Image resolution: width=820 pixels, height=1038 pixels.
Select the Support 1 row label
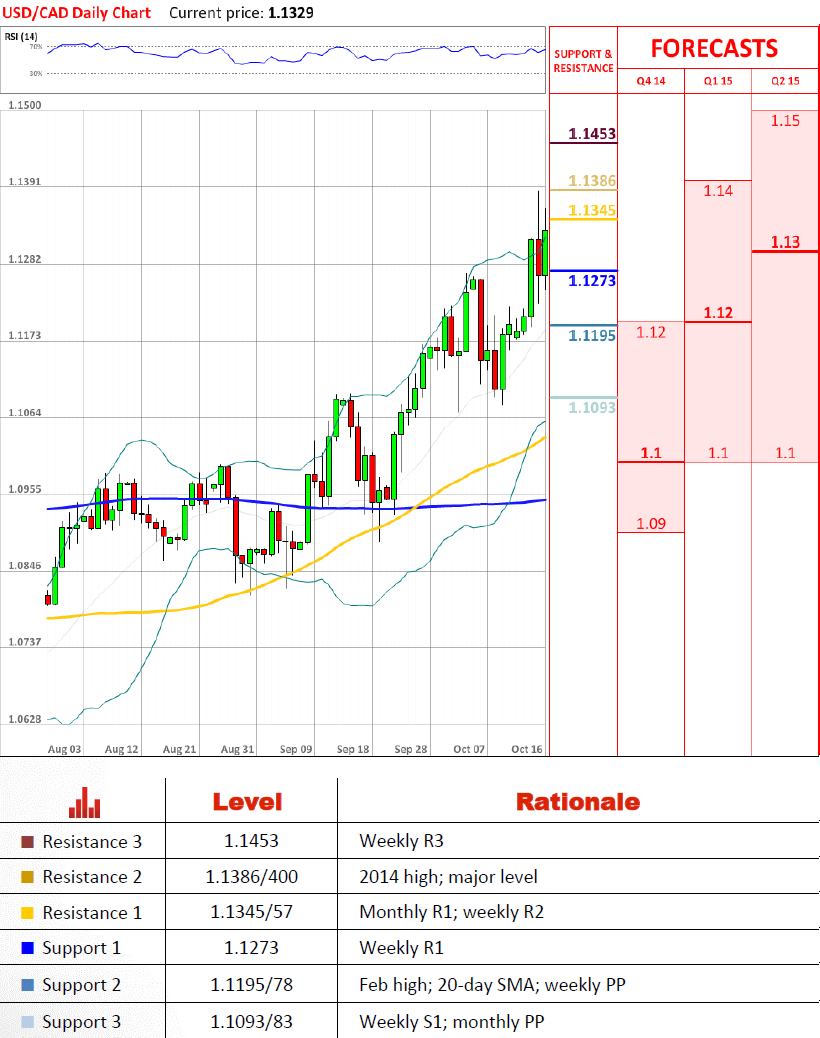pyautogui.click(x=81, y=948)
